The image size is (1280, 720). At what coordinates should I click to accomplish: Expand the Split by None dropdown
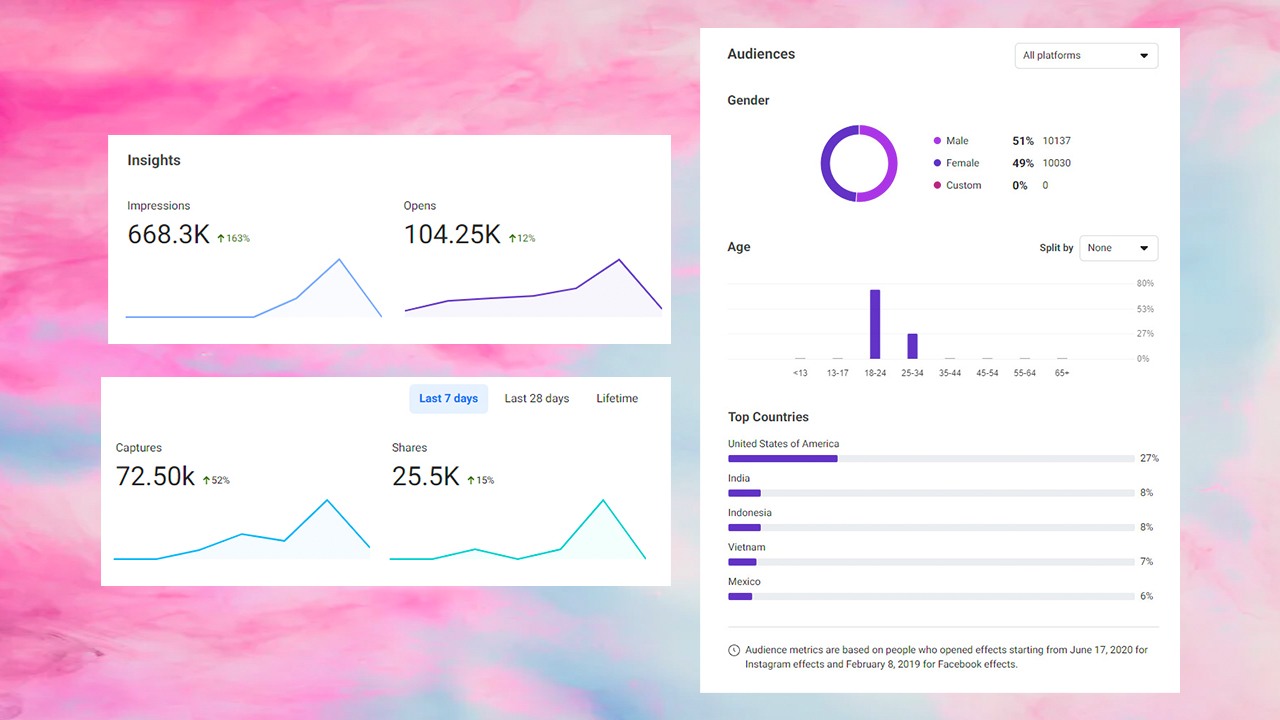point(1118,248)
